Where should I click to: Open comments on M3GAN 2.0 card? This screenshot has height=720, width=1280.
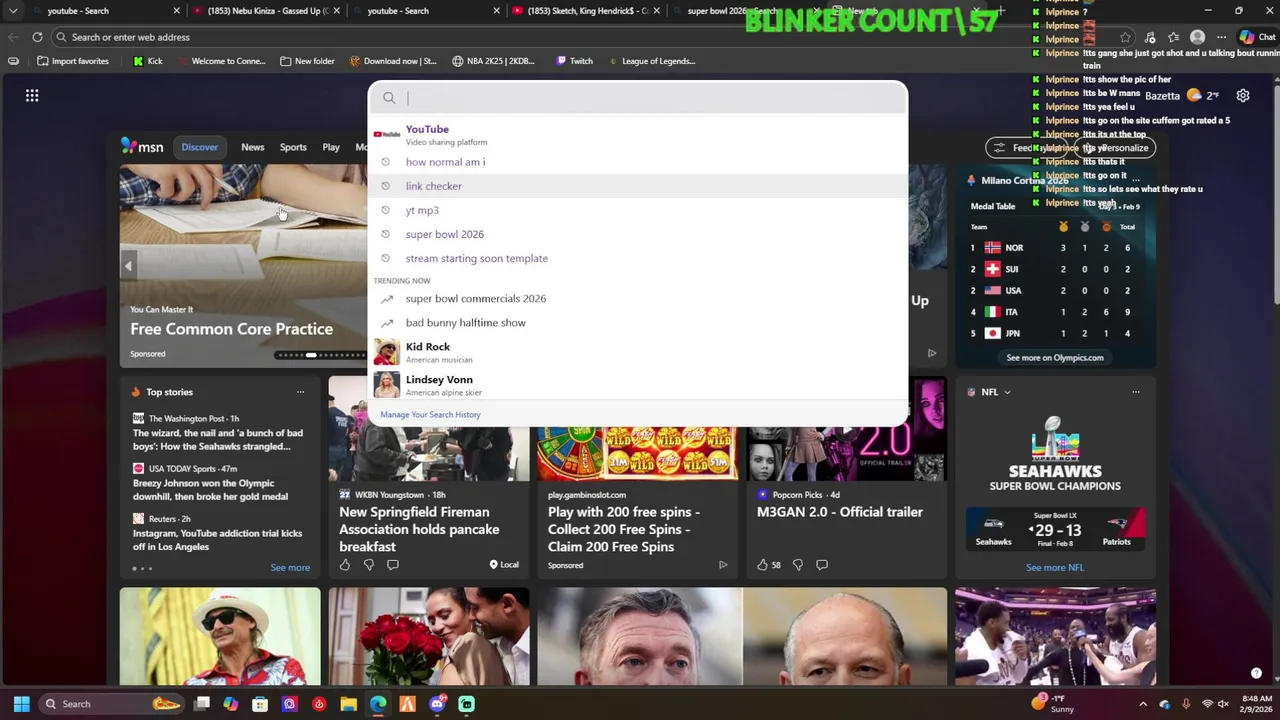822,565
